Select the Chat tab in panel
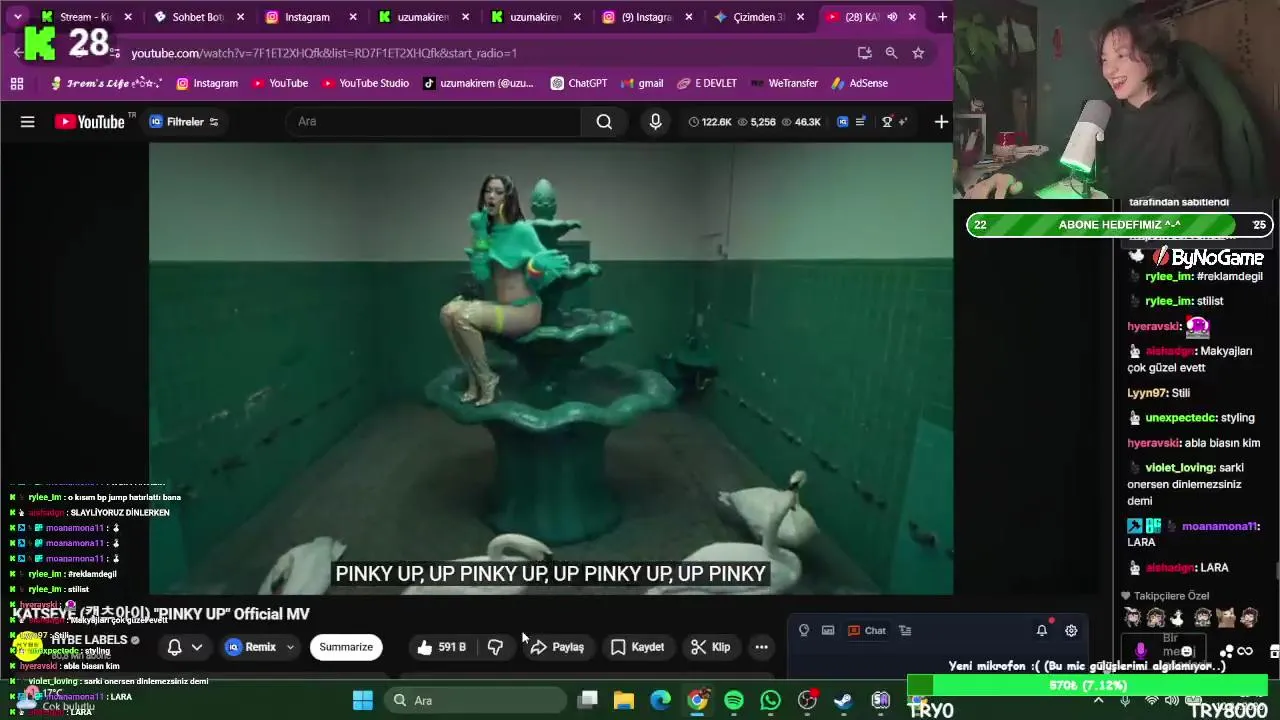Screen dimensions: 1280x720 point(867,631)
